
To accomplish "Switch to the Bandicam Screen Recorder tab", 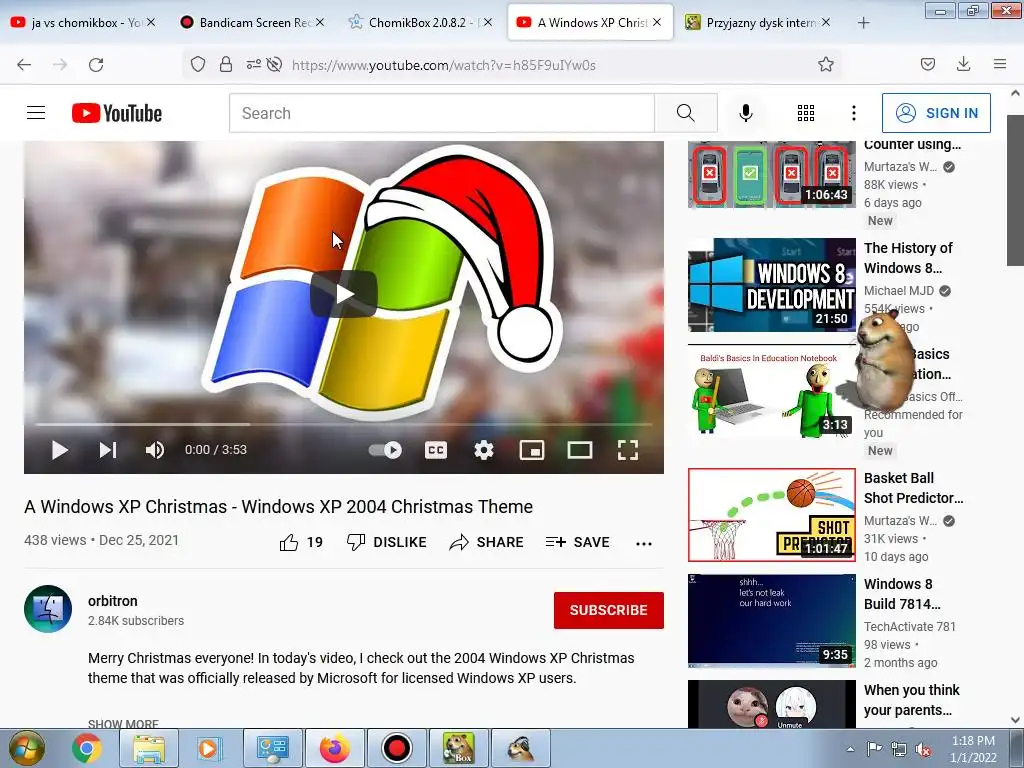I will coord(251,22).
